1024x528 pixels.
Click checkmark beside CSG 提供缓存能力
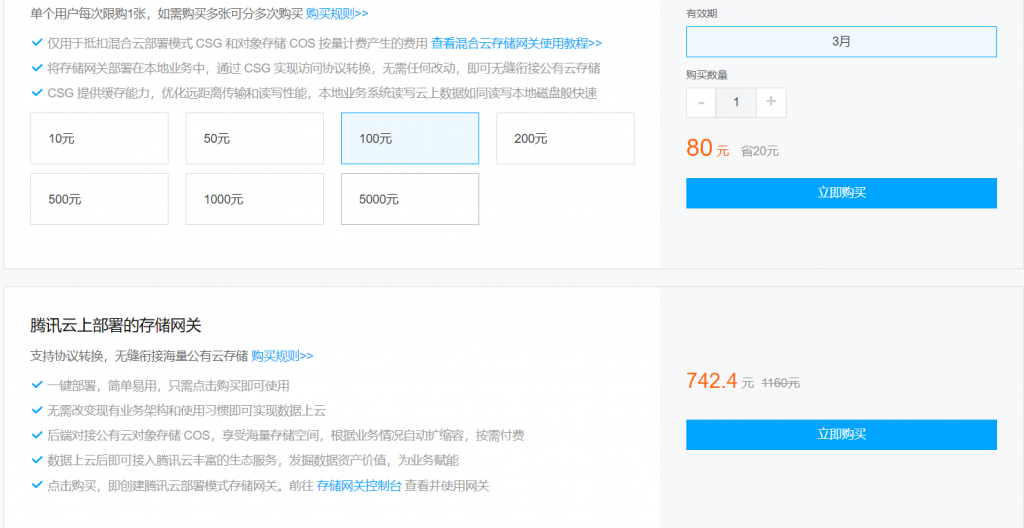pyautogui.click(x=37, y=93)
